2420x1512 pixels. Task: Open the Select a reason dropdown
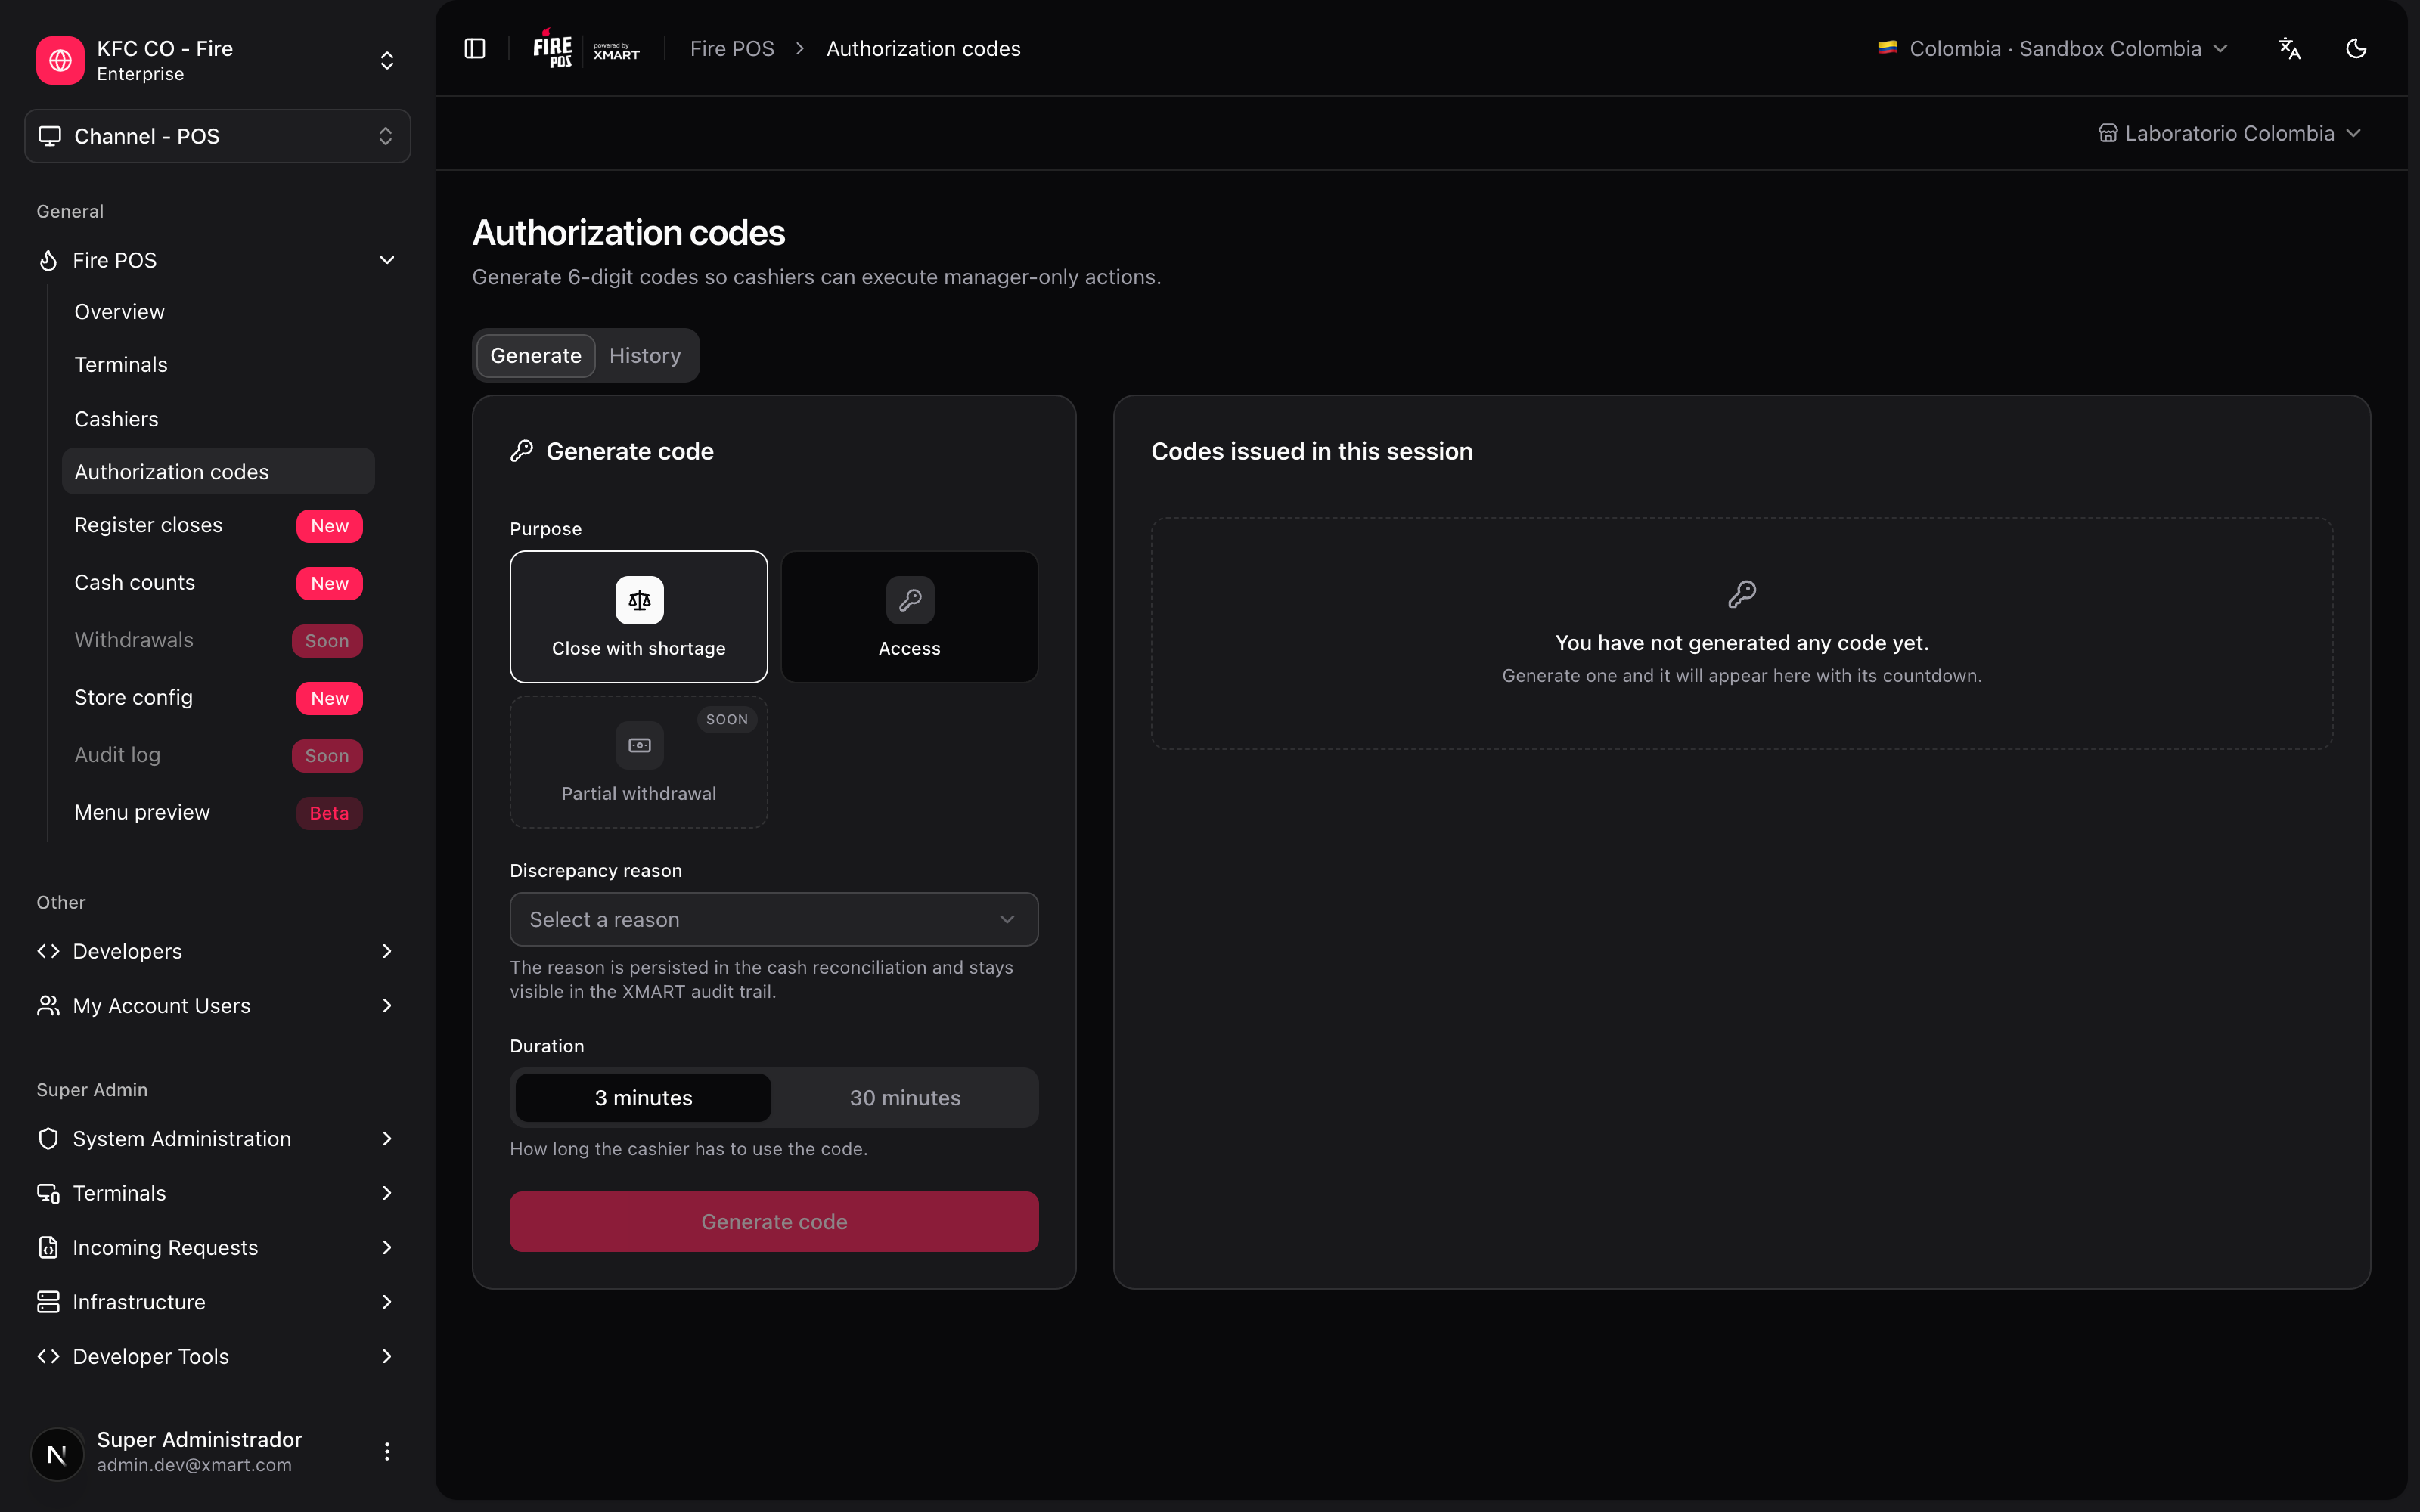774,919
